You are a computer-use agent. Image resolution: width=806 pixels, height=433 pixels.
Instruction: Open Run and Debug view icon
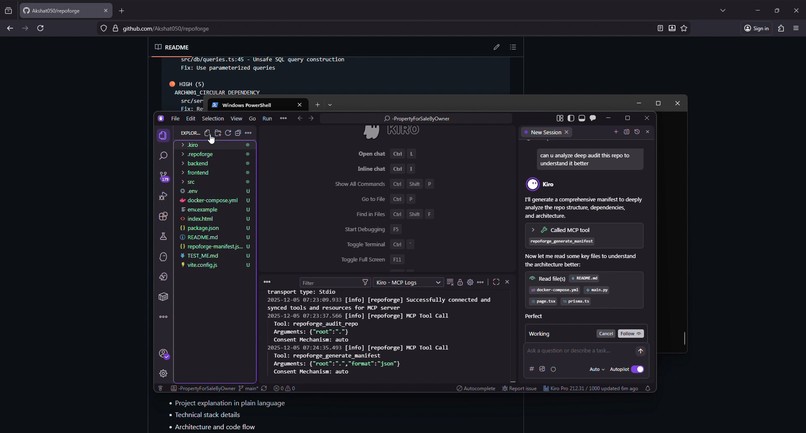click(x=163, y=196)
